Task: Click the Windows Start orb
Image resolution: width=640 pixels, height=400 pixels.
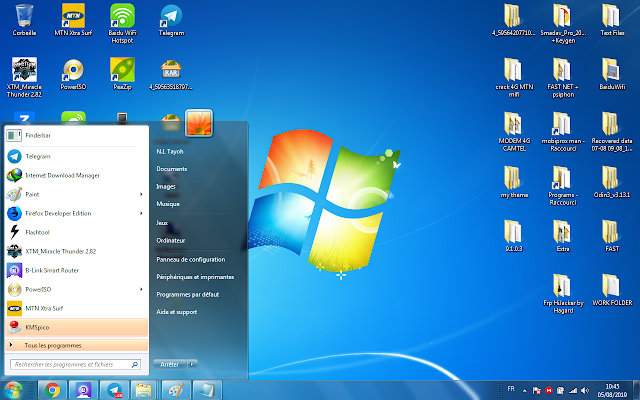Action: coord(13,390)
